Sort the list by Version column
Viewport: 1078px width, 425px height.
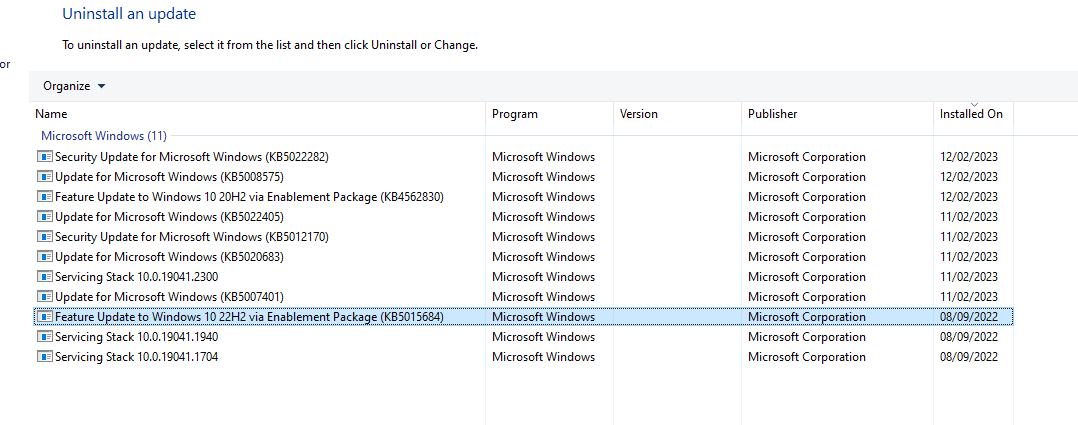pos(678,114)
